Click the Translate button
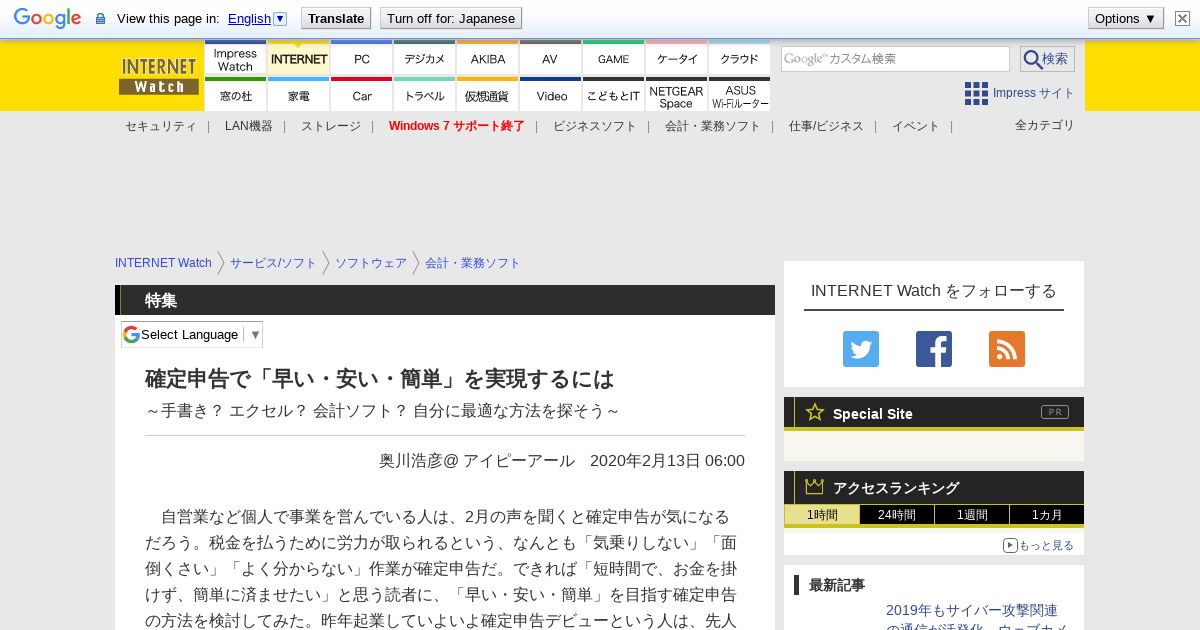This screenshot has width=1200, height=630. (x=336, y=18)
